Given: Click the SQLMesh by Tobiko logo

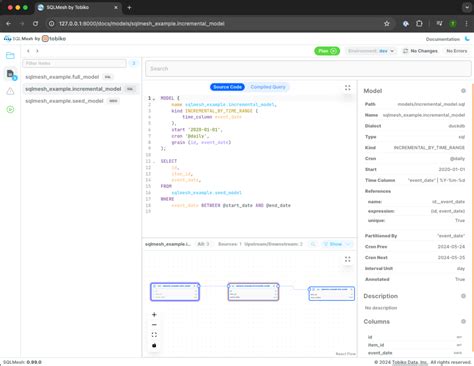Looking at the screenshot, I should coord(35,39).
